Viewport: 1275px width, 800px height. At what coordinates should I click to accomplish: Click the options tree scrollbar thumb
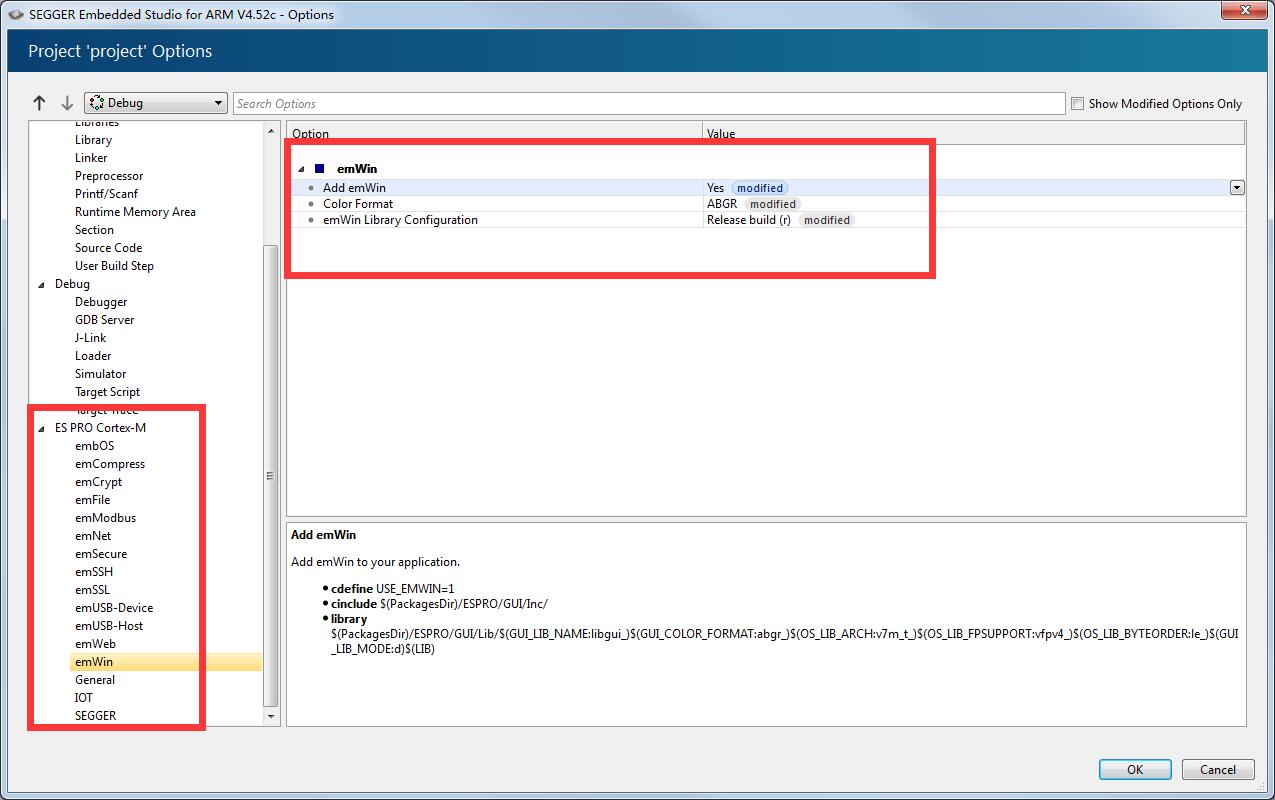270,475
